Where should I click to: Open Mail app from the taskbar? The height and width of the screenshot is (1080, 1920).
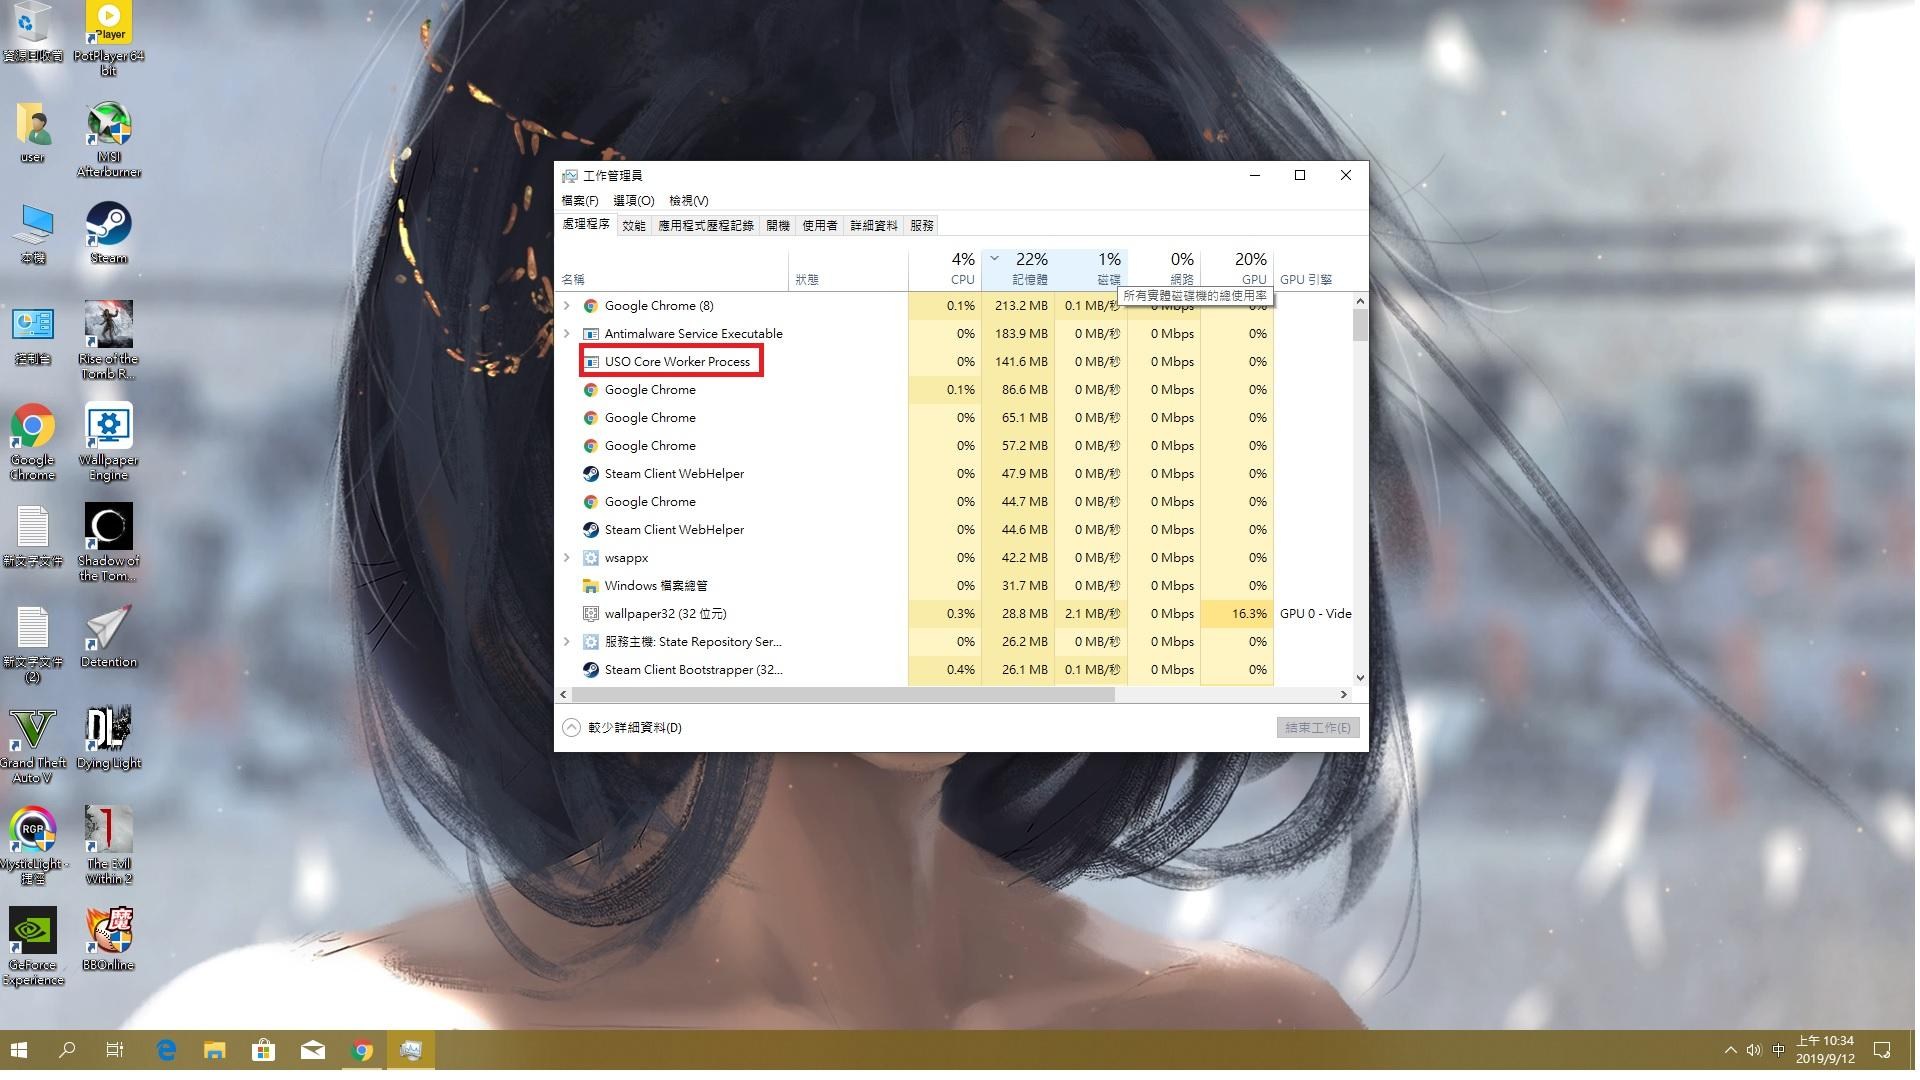312,1050
